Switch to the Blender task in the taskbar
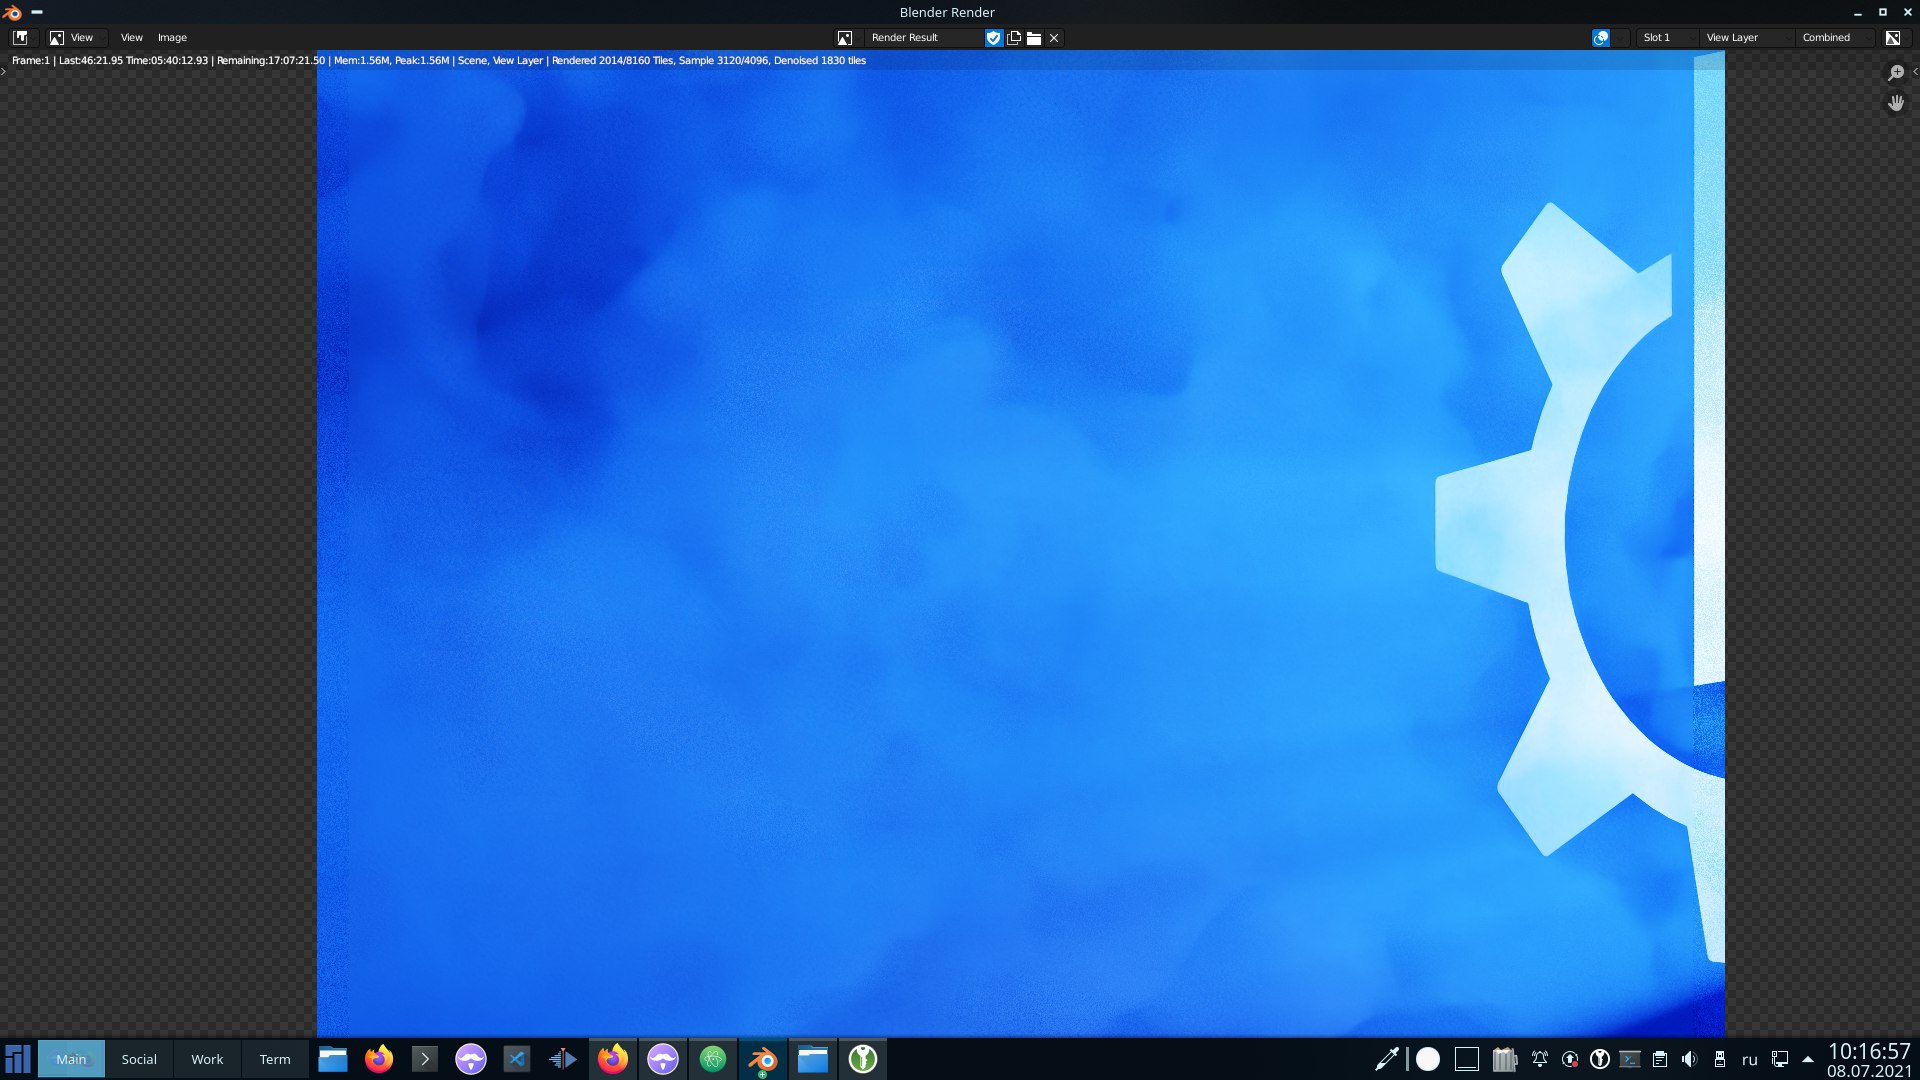 click(763, 1059)
